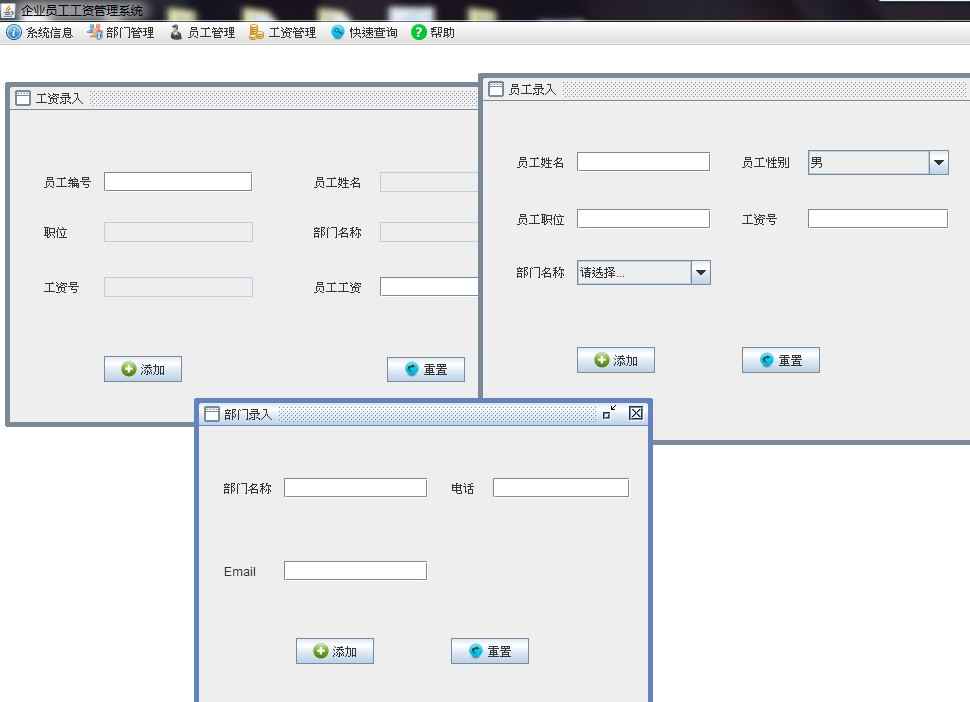This screenshot has width=970, height=702.
Task: Maximize the 部门录入 internal window
Action: [x=609, y=413]
